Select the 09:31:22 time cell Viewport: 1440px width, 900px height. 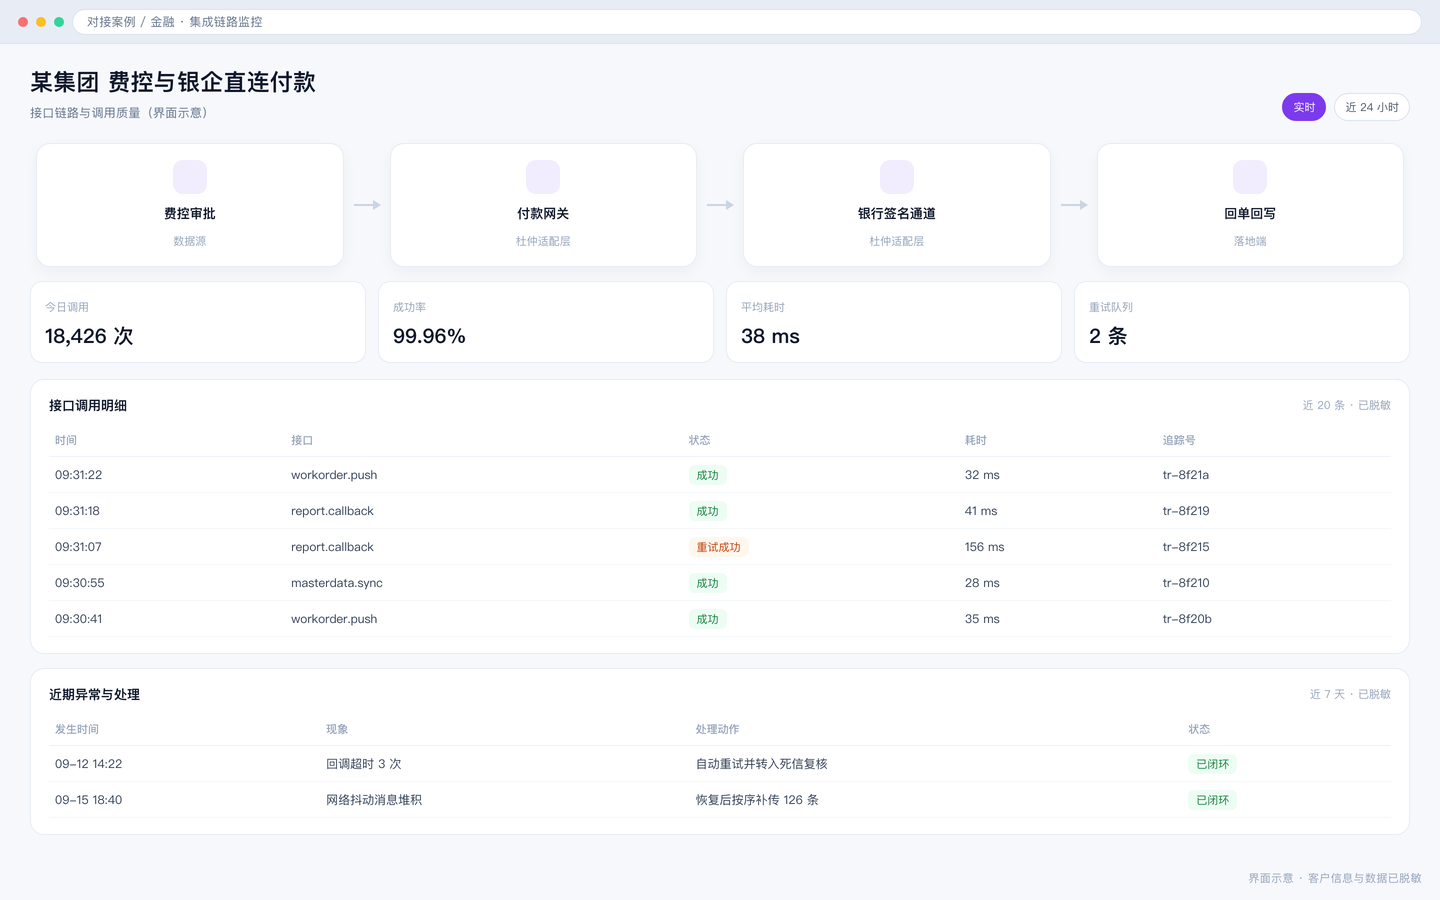pos(78,475)
